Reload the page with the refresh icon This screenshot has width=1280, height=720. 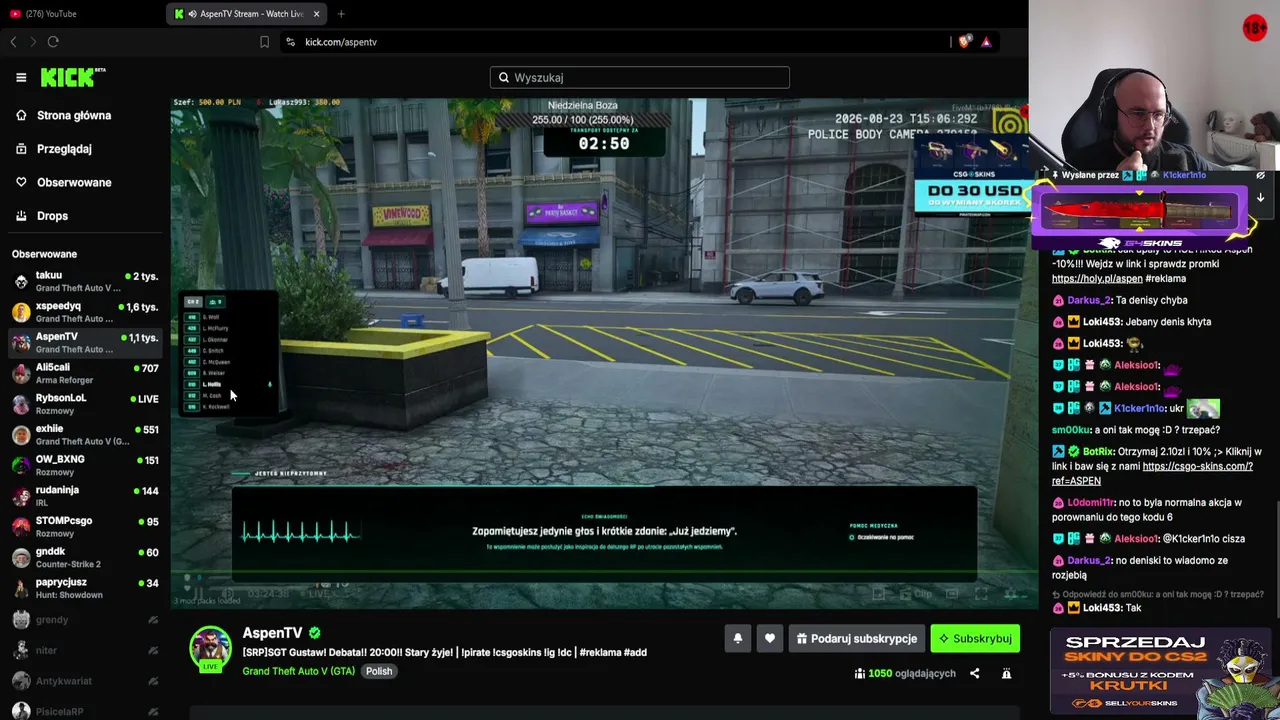coord(53,42)
